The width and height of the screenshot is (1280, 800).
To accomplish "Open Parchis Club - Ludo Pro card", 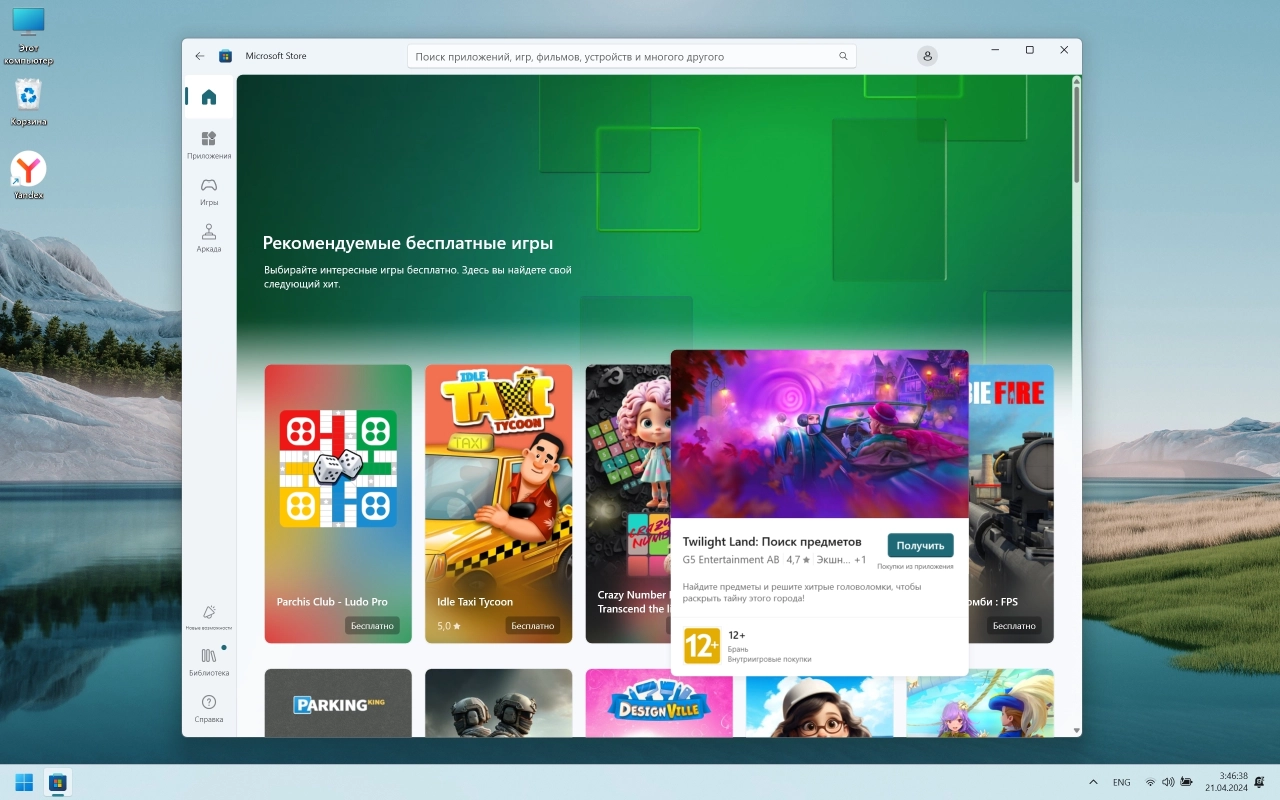I will (338, 504).
